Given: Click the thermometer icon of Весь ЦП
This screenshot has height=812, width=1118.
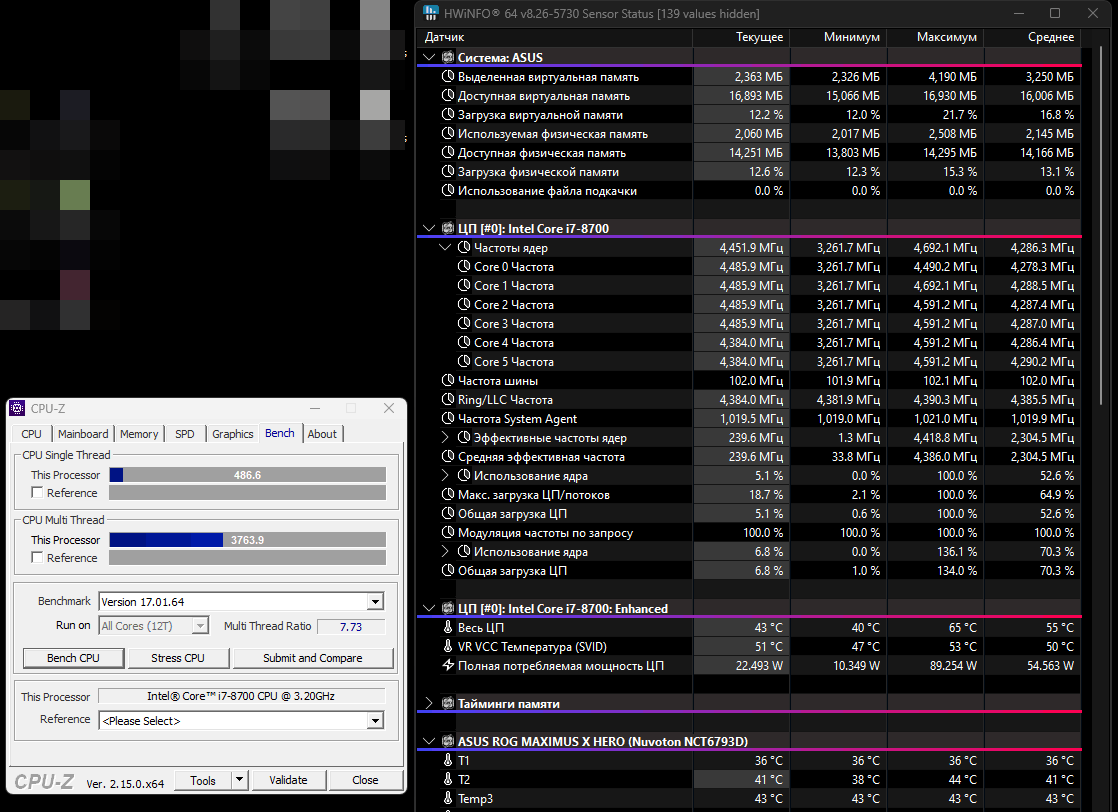Looking at the screenshot, I should [x=448, y=627].
